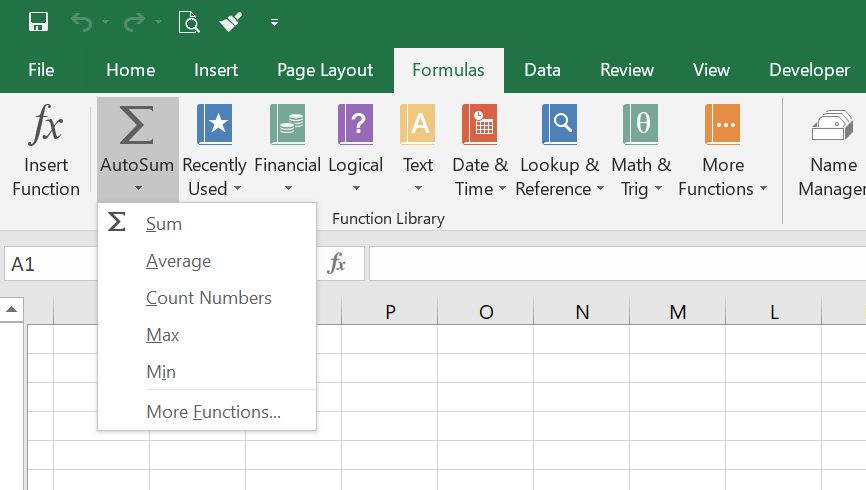The height and width of the screenshot is (490, 866).
Task: Switch to the Home tab
Action: [131, 70]
